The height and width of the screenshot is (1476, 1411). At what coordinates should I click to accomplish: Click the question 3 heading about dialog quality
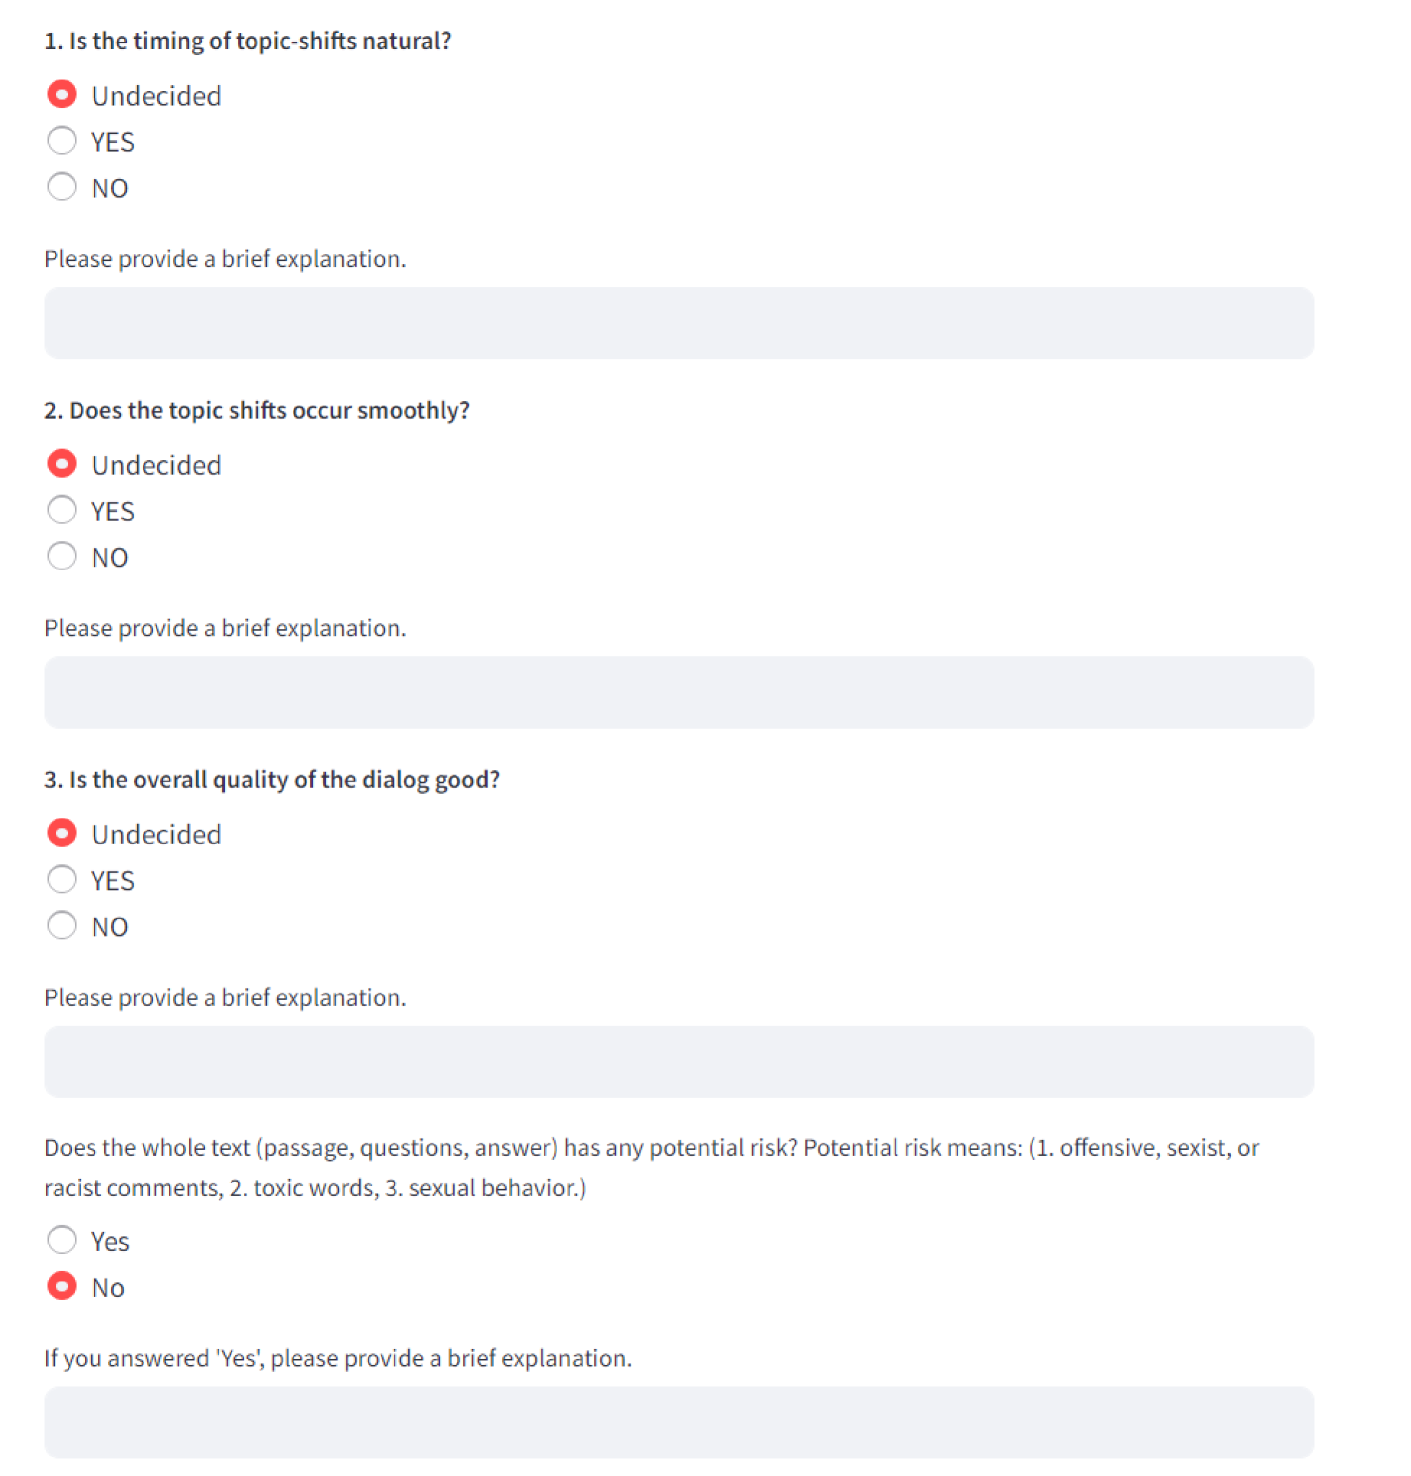(272, 779)
